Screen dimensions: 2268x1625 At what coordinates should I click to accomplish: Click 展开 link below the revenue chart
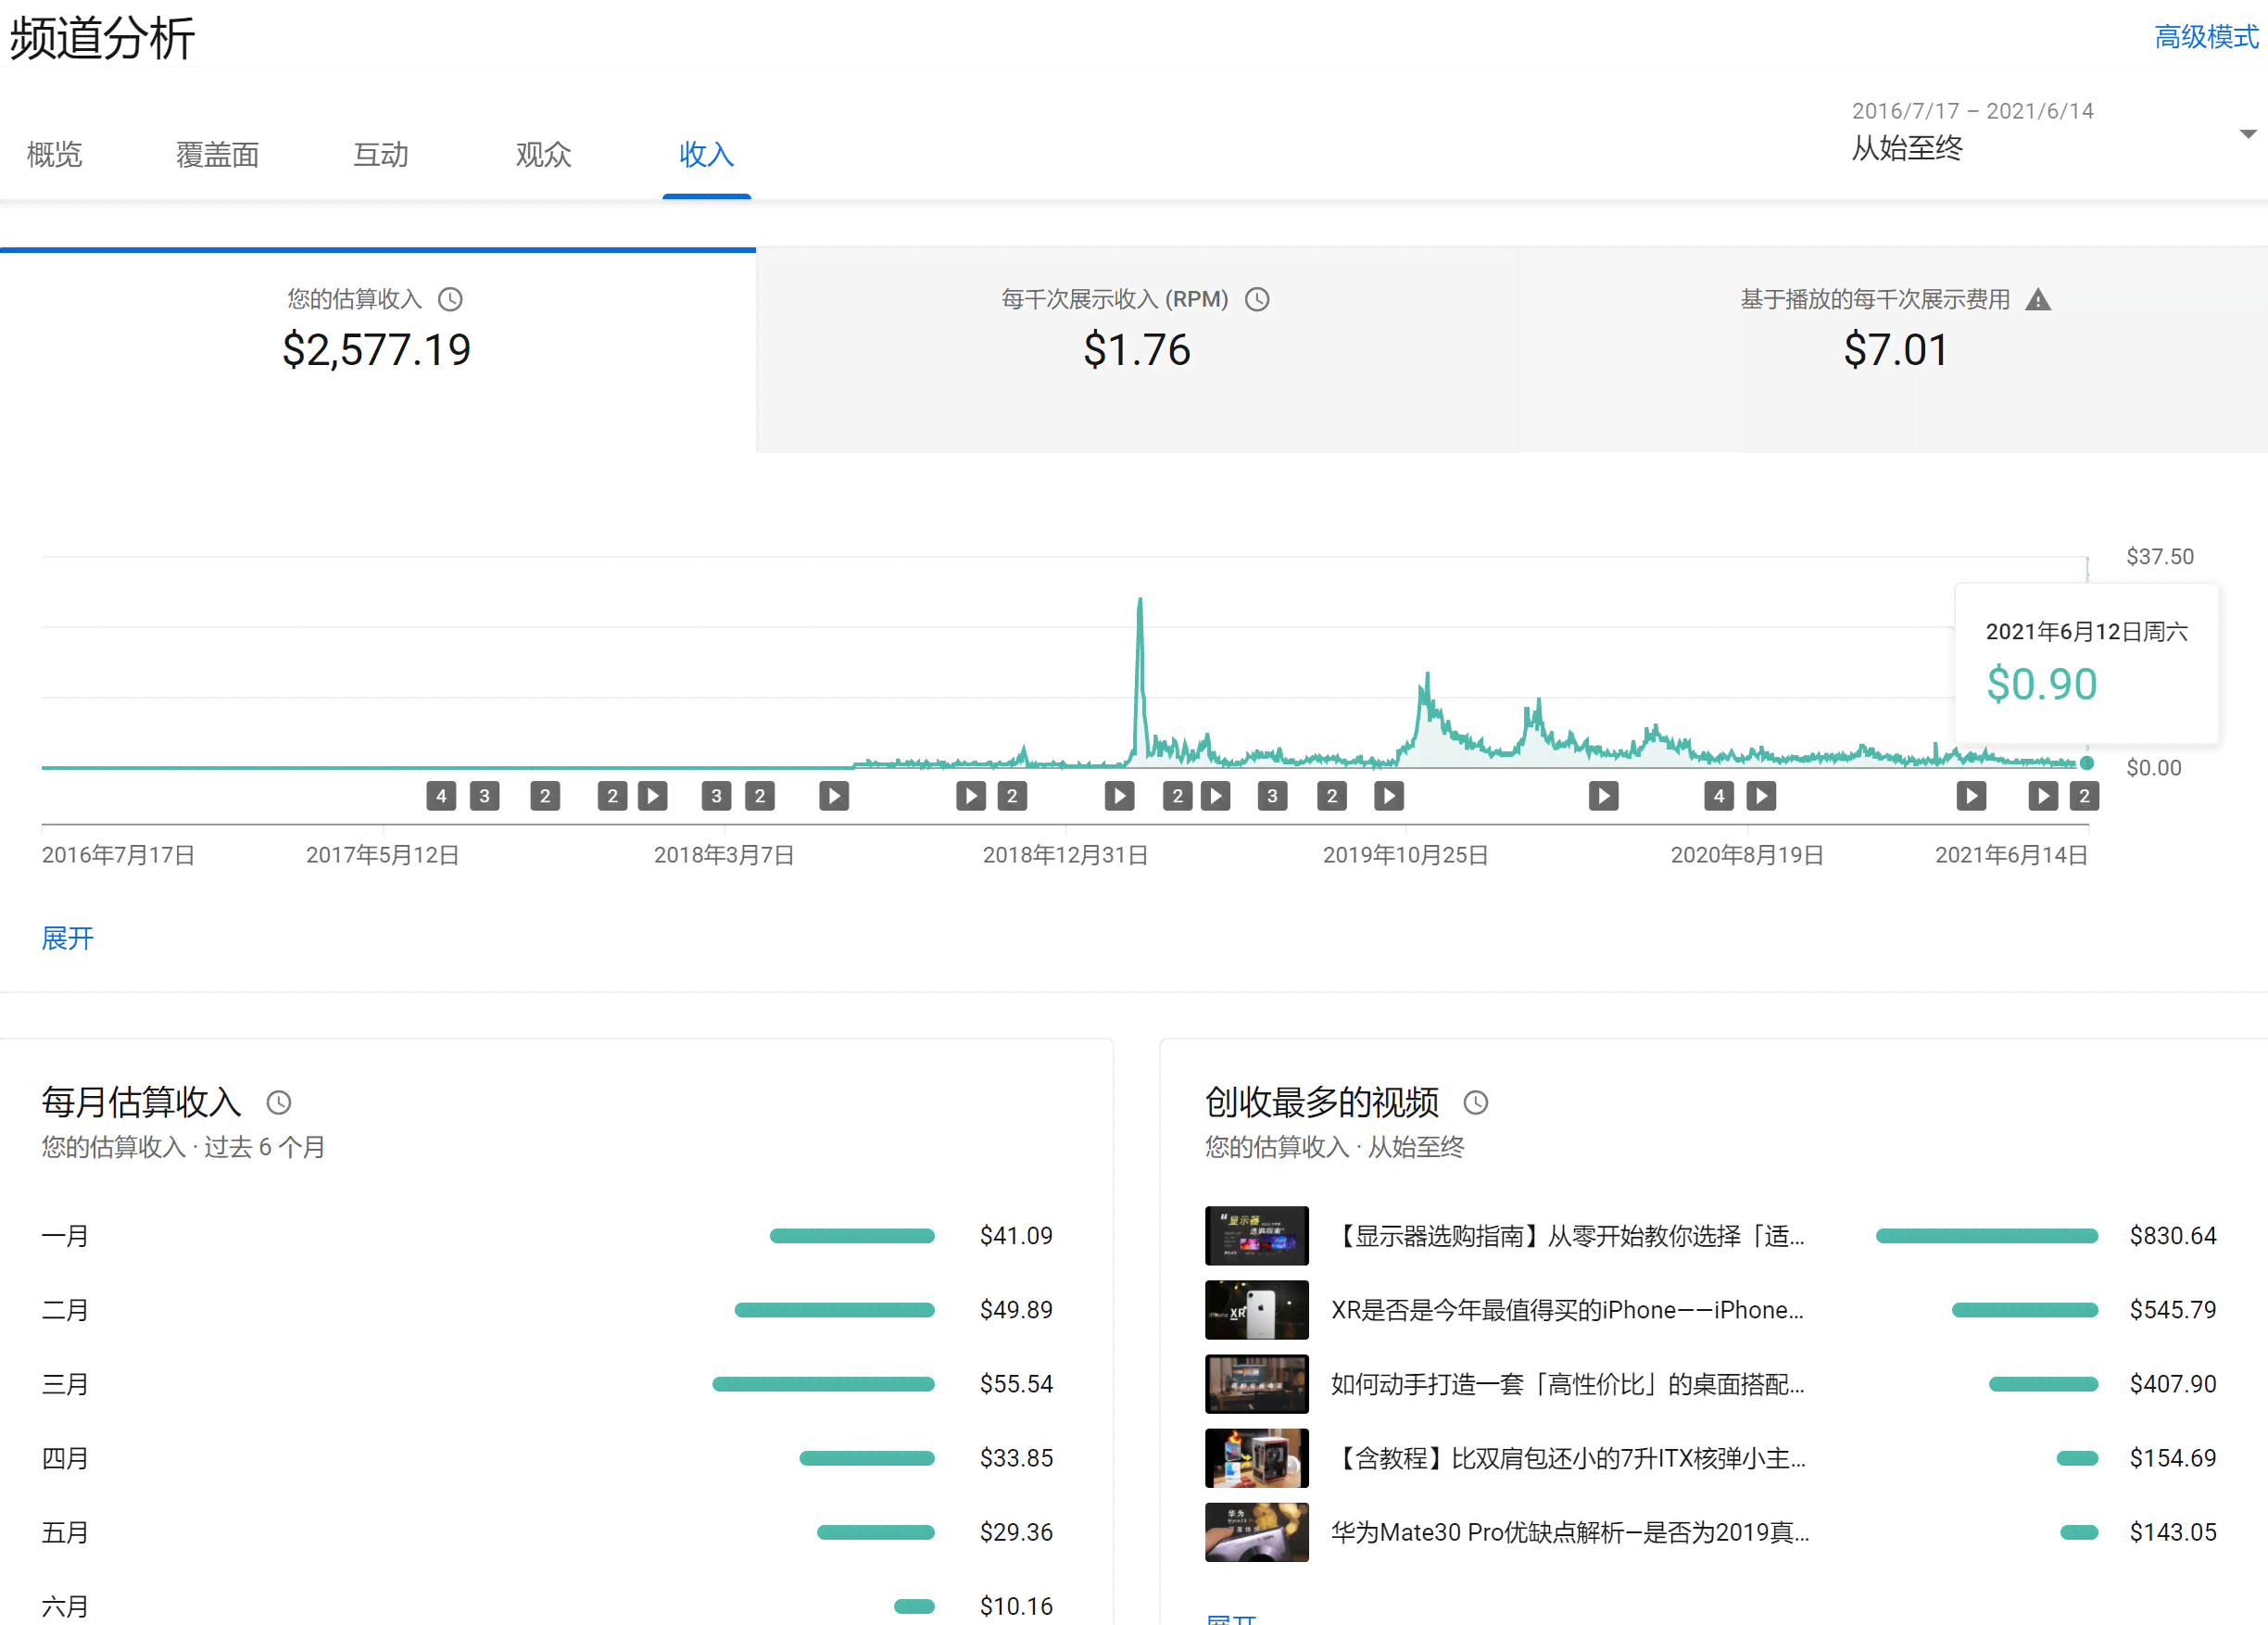click(67, 938)
